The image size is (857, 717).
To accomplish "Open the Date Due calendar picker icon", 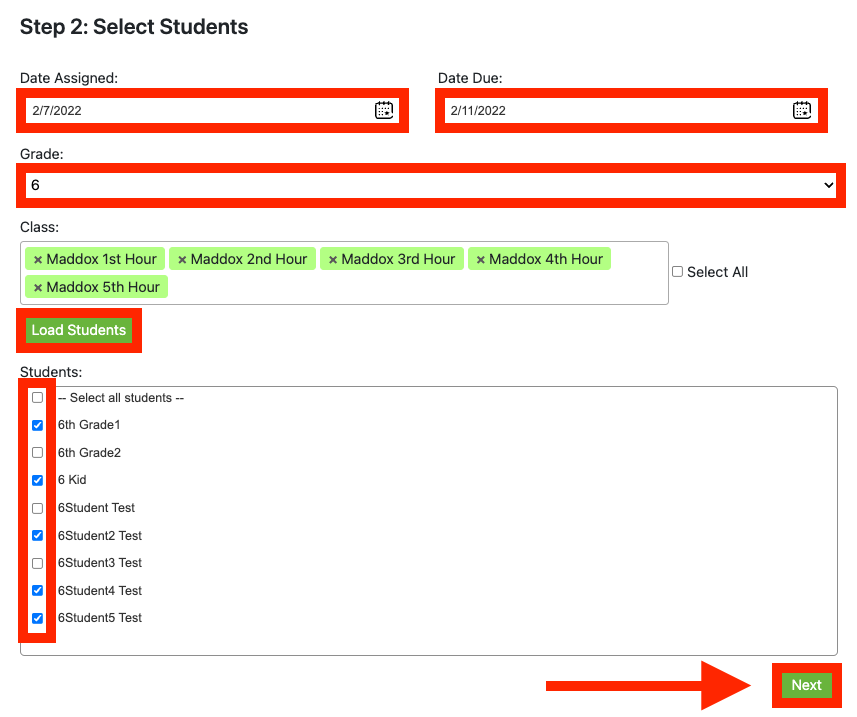I will pyautogui.click(x=802, y=110).
